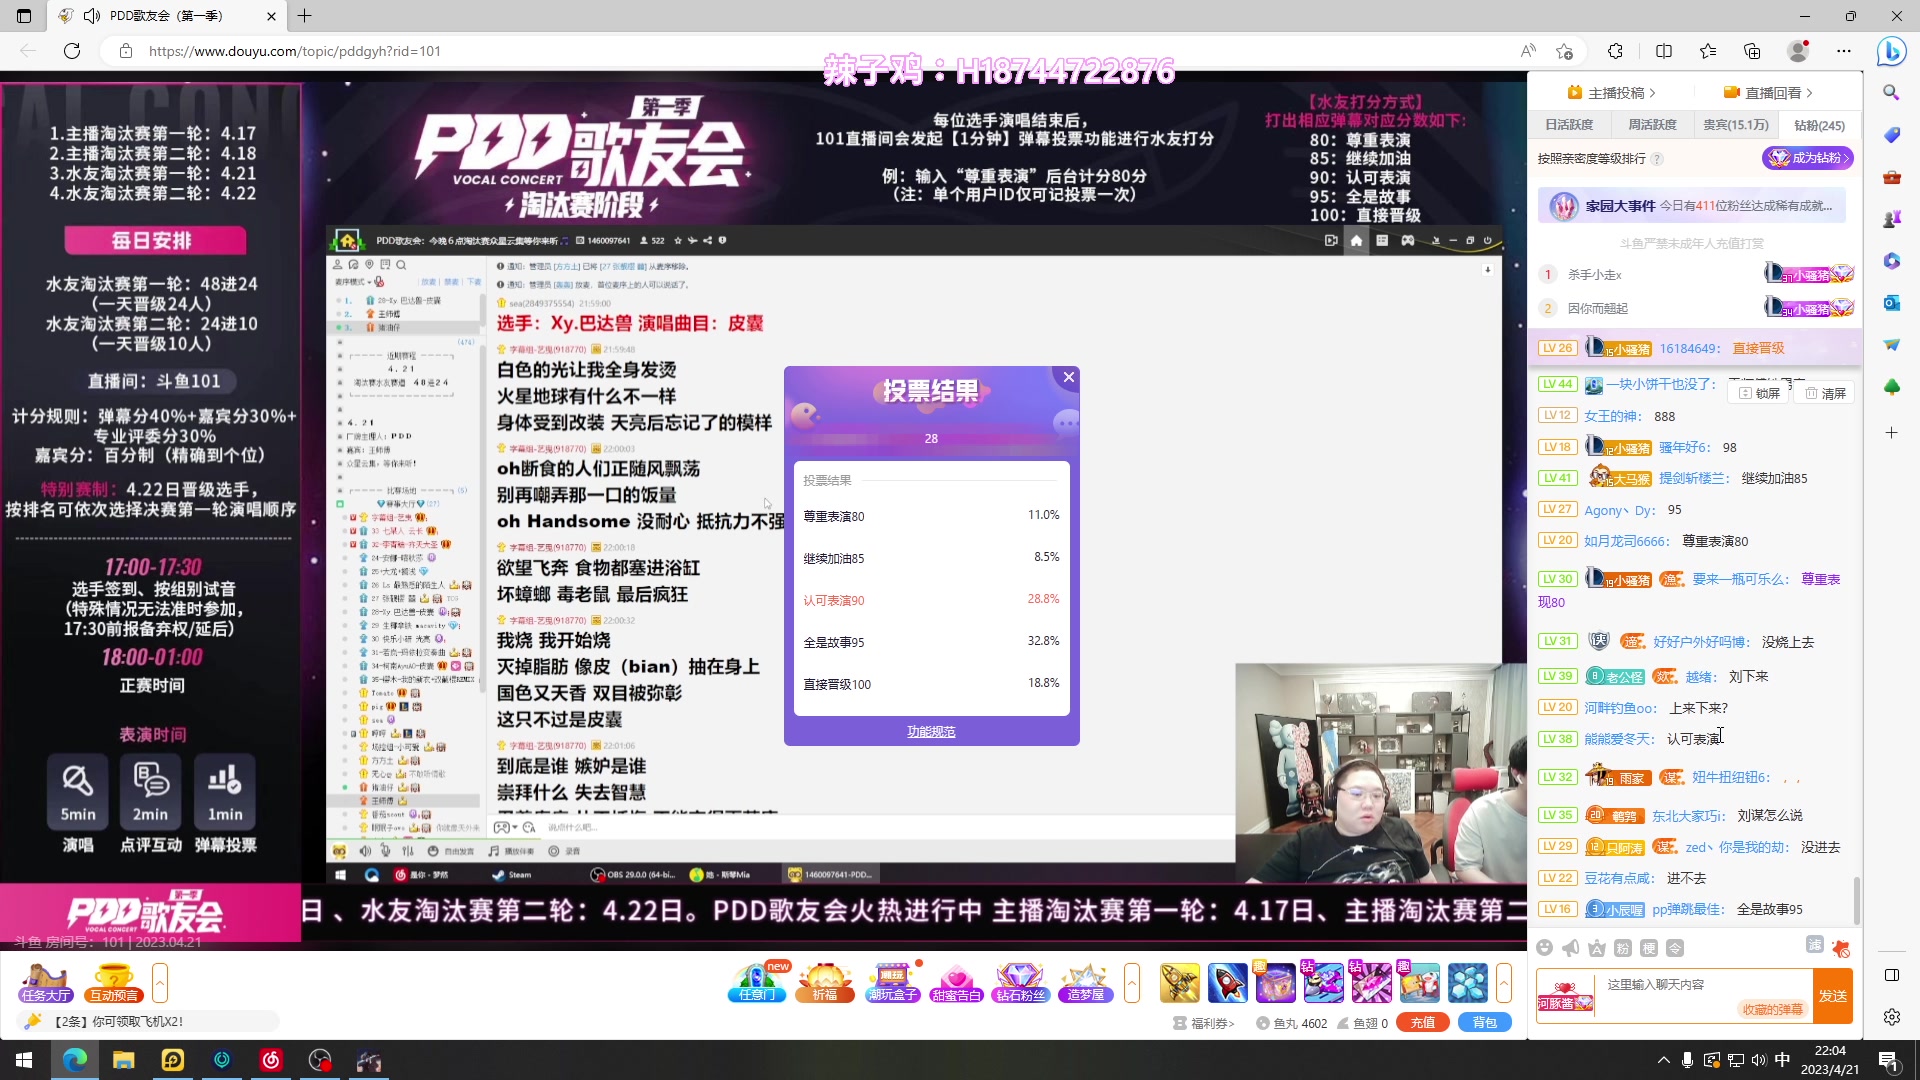Open Bing chat button in Edge

[1891, 51]
